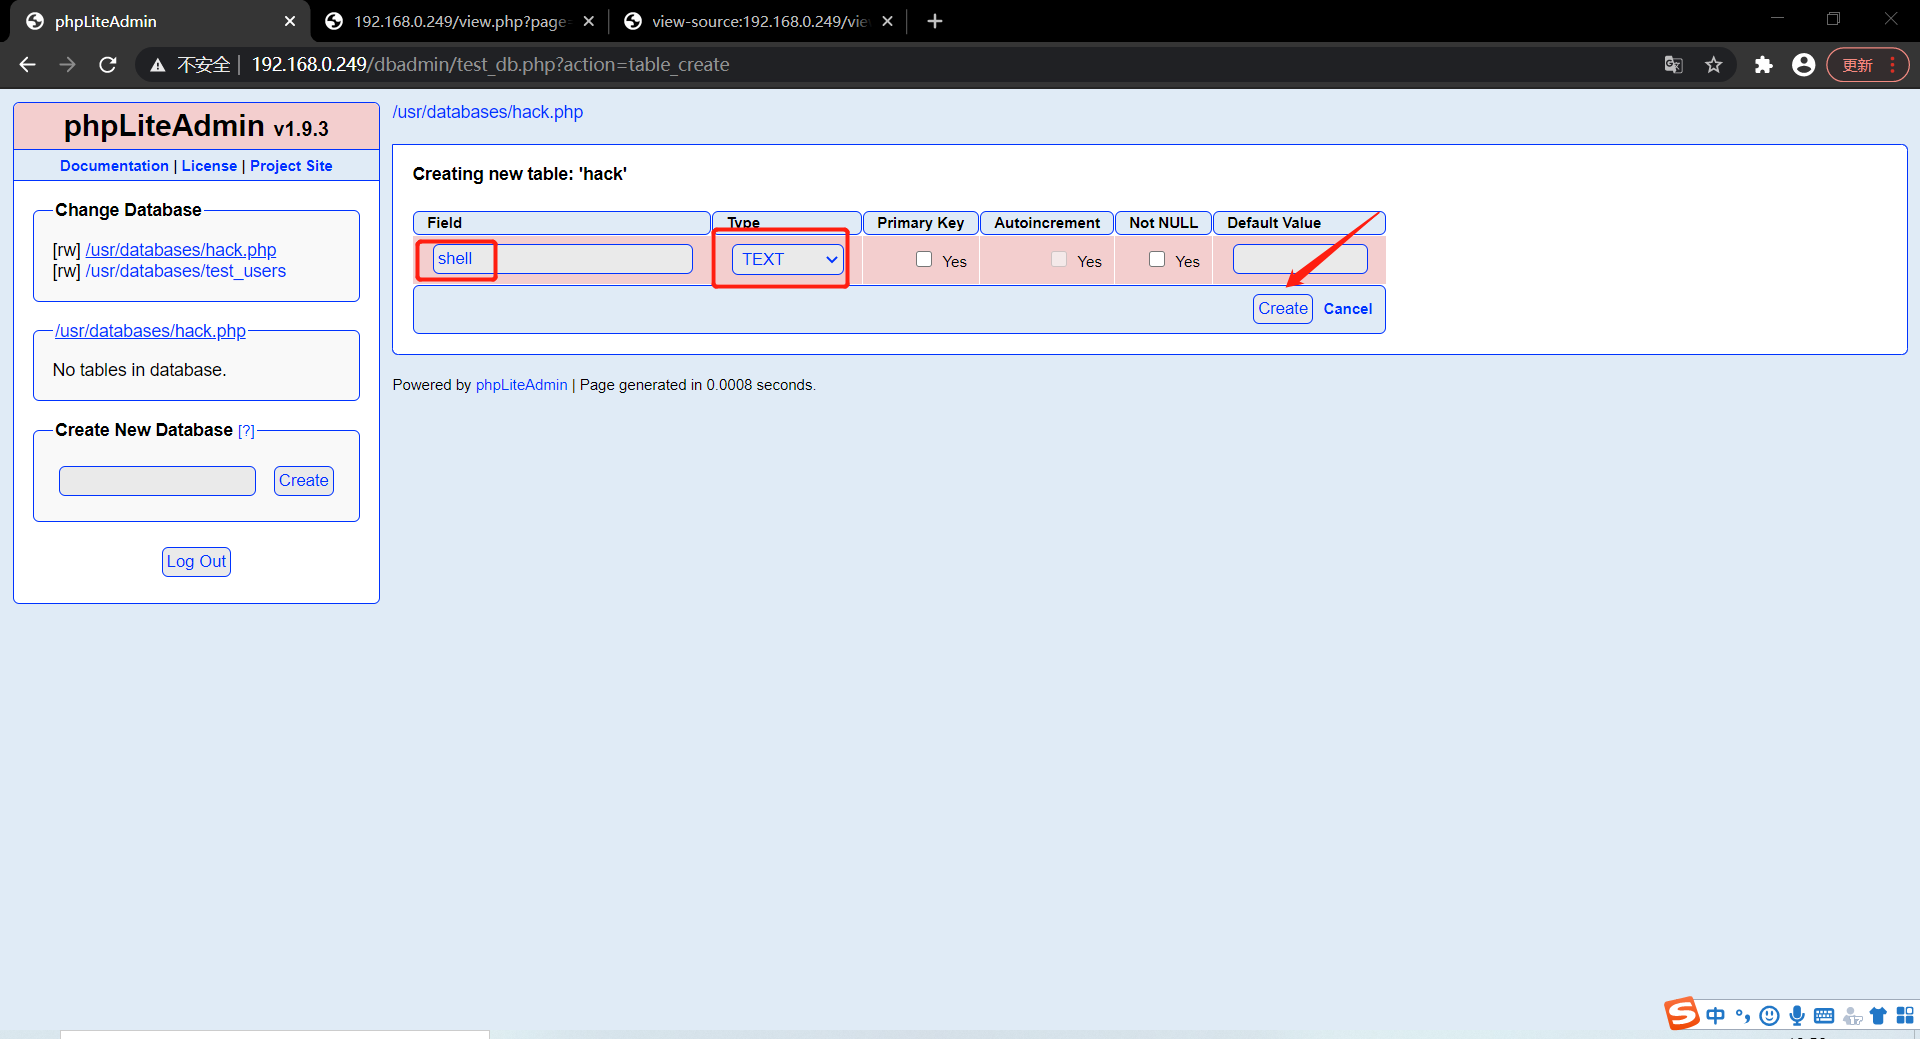Open the IME skin (shirt) icon
Screen dimensions: 1920x1039
click(1878, 1016)
